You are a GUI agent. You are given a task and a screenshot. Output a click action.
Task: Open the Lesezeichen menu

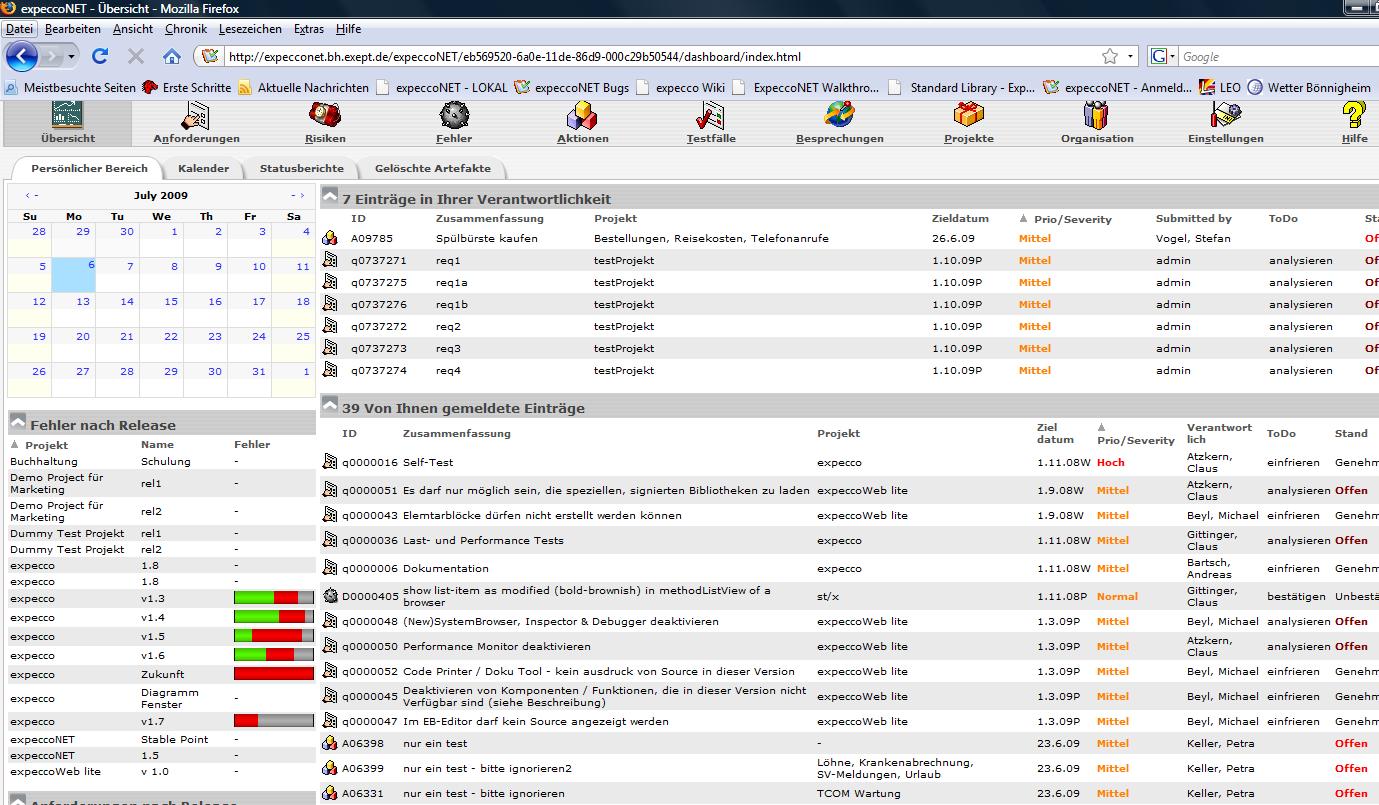(x=250, y=29)
